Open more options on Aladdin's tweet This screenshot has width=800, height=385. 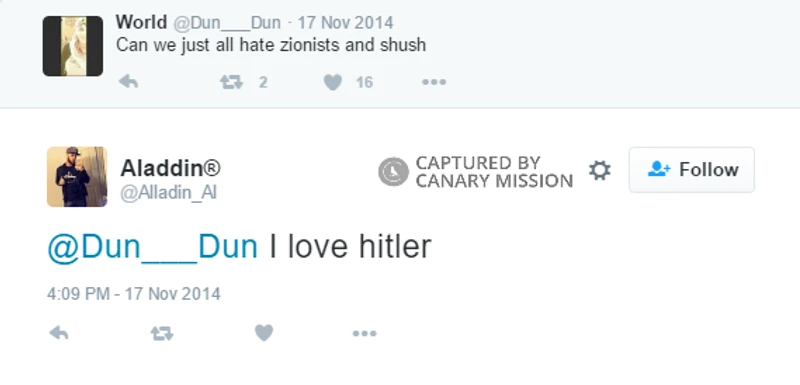364,333
